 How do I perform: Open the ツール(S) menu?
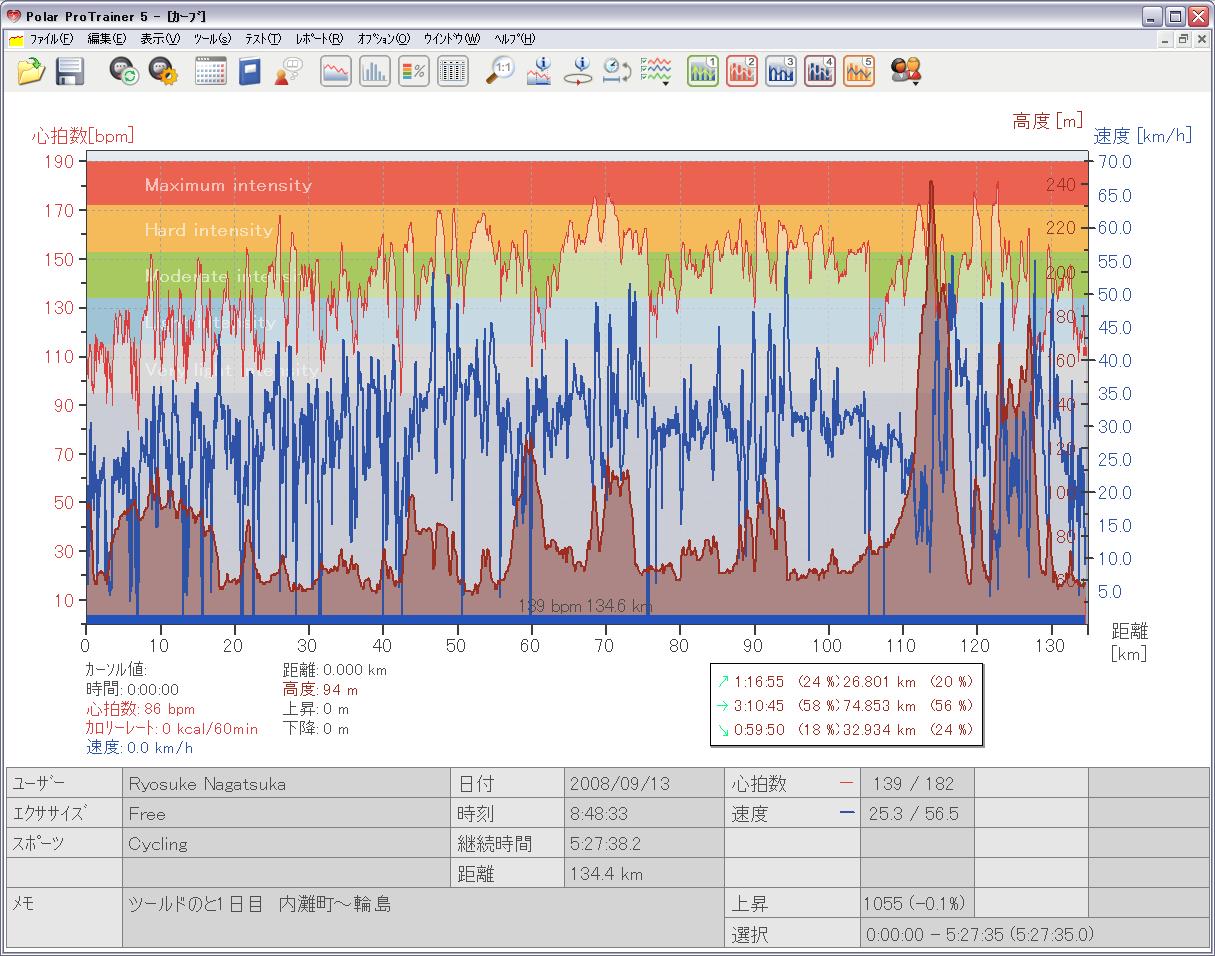pos(212,39)
